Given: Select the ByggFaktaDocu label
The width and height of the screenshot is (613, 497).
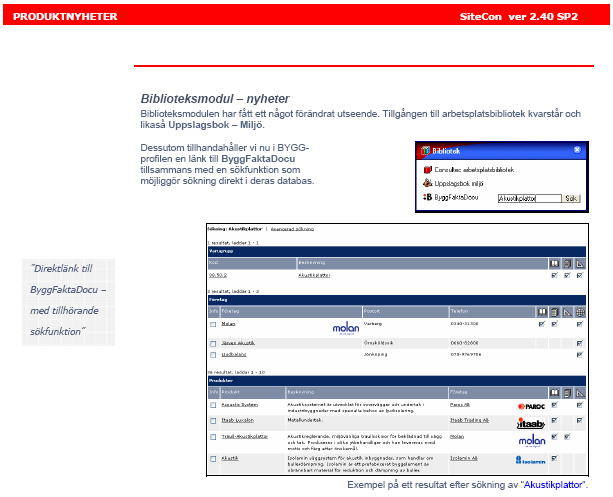Looking at the screenshot, I should 456,197.
